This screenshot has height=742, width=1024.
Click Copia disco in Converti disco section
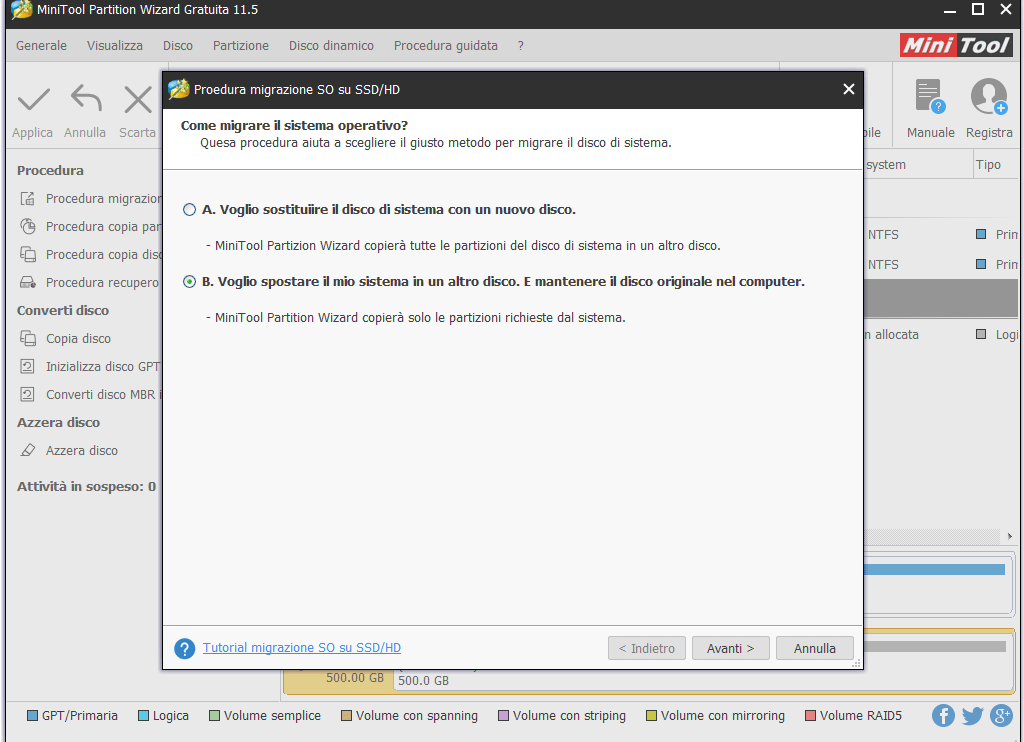click(78, 339)
